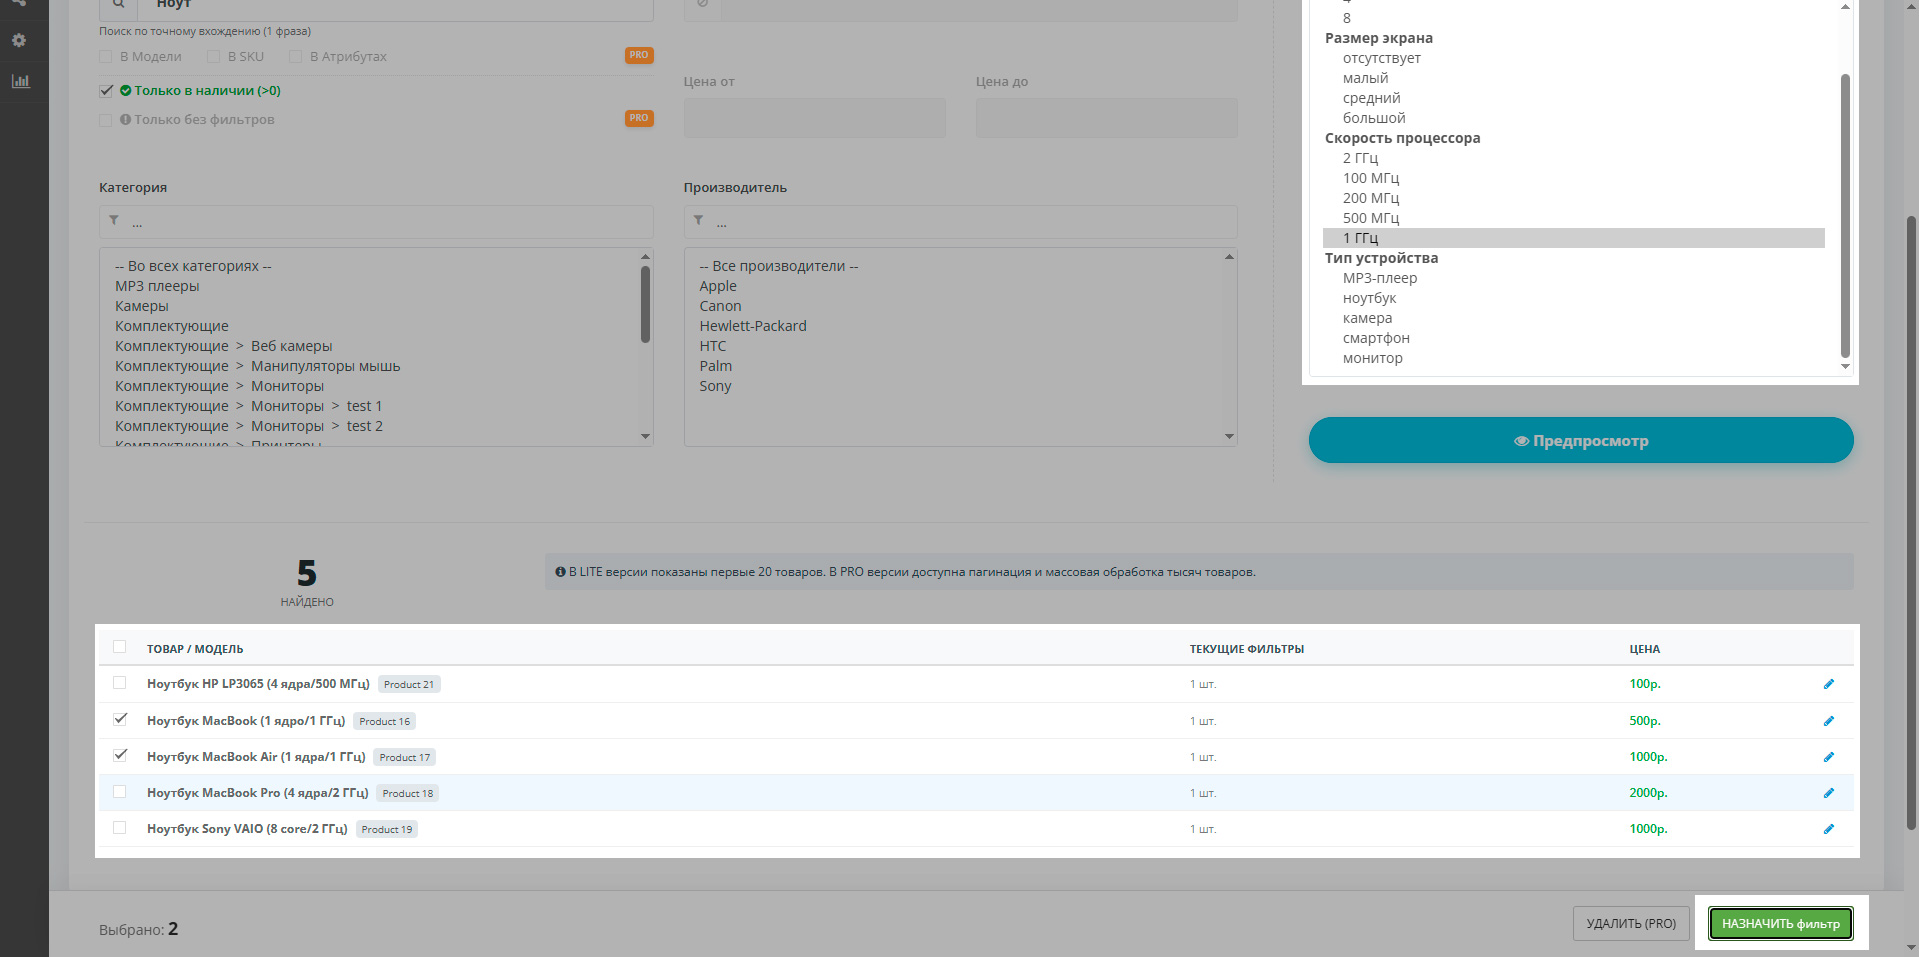Select Камеры in category list
Viewport: 1919px width, 957px height.
(x=141, y=306)
